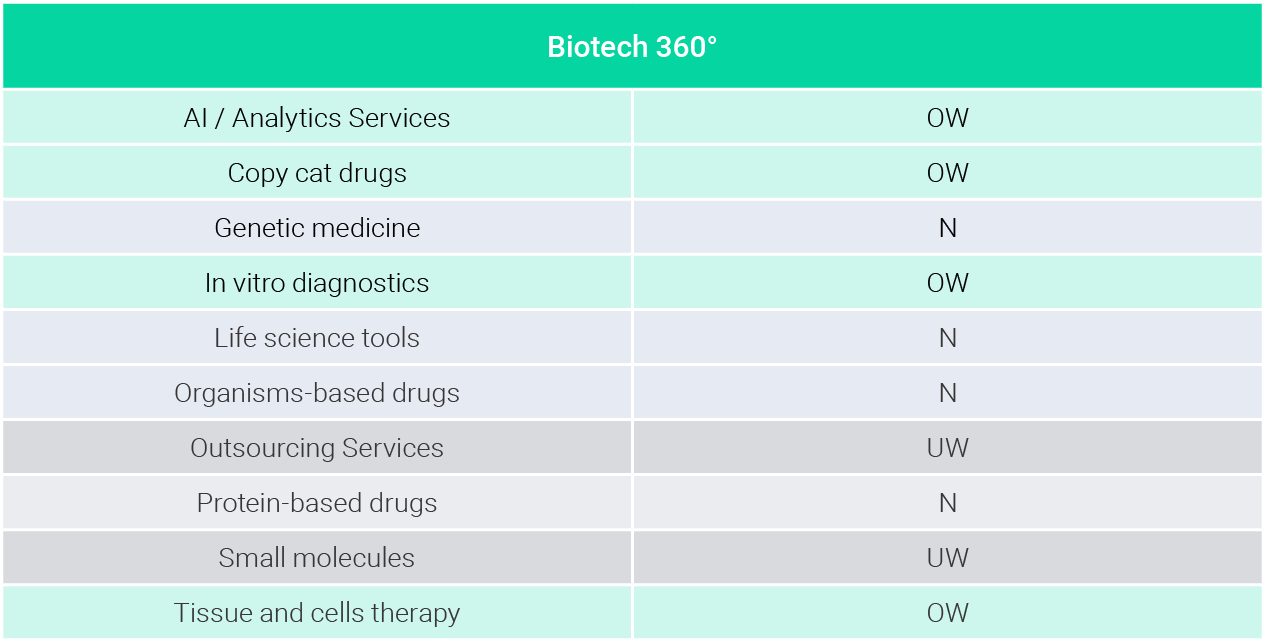Click the Protein-based drugs cell
1265x642 pixels.
[x=317, y=503]
